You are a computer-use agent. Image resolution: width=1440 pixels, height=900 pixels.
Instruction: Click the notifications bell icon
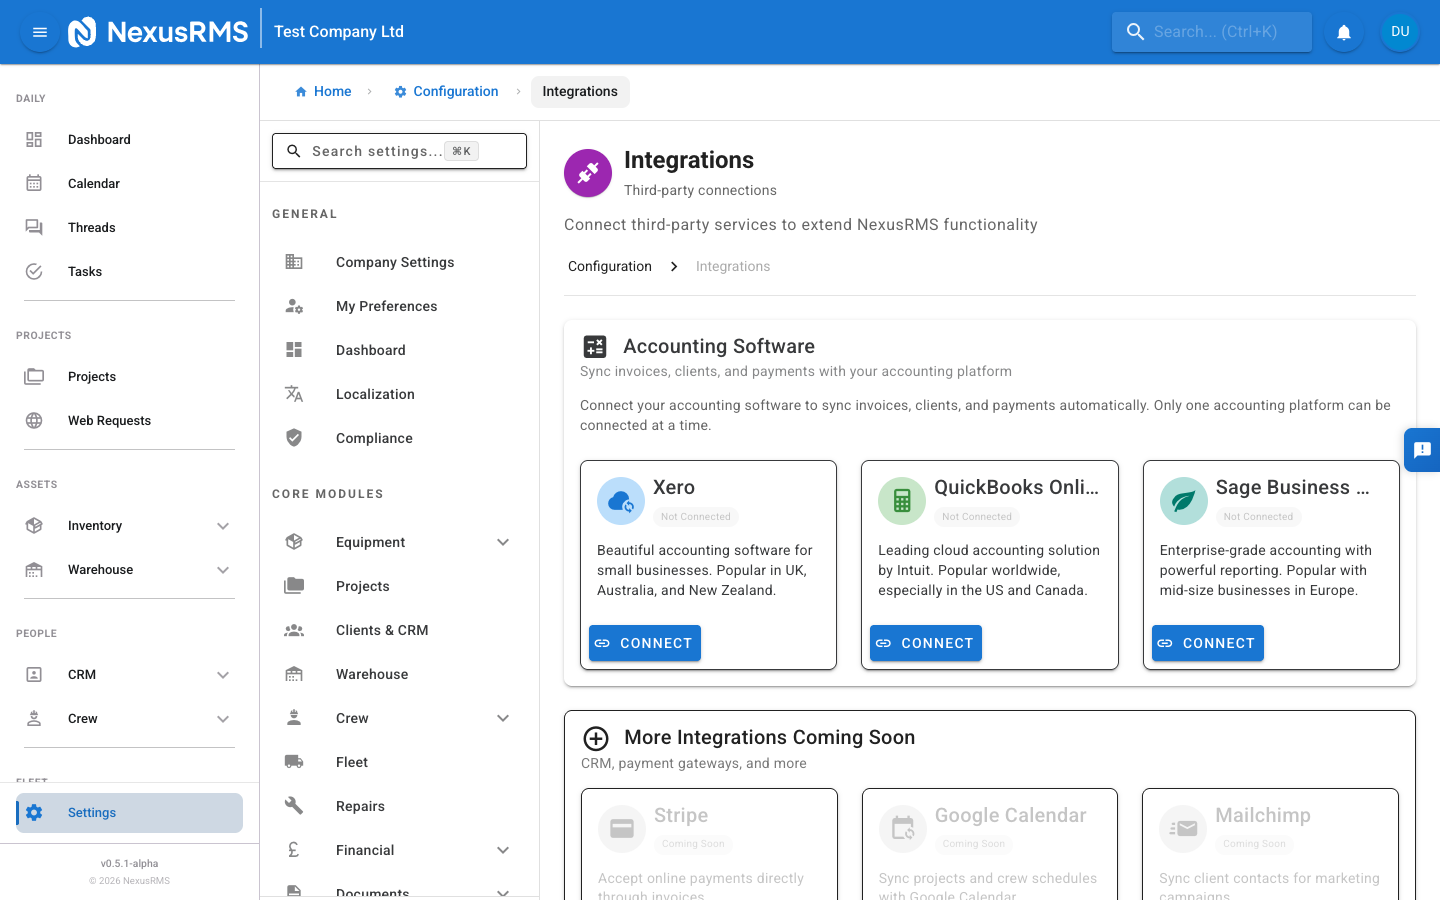[1343, 31]
